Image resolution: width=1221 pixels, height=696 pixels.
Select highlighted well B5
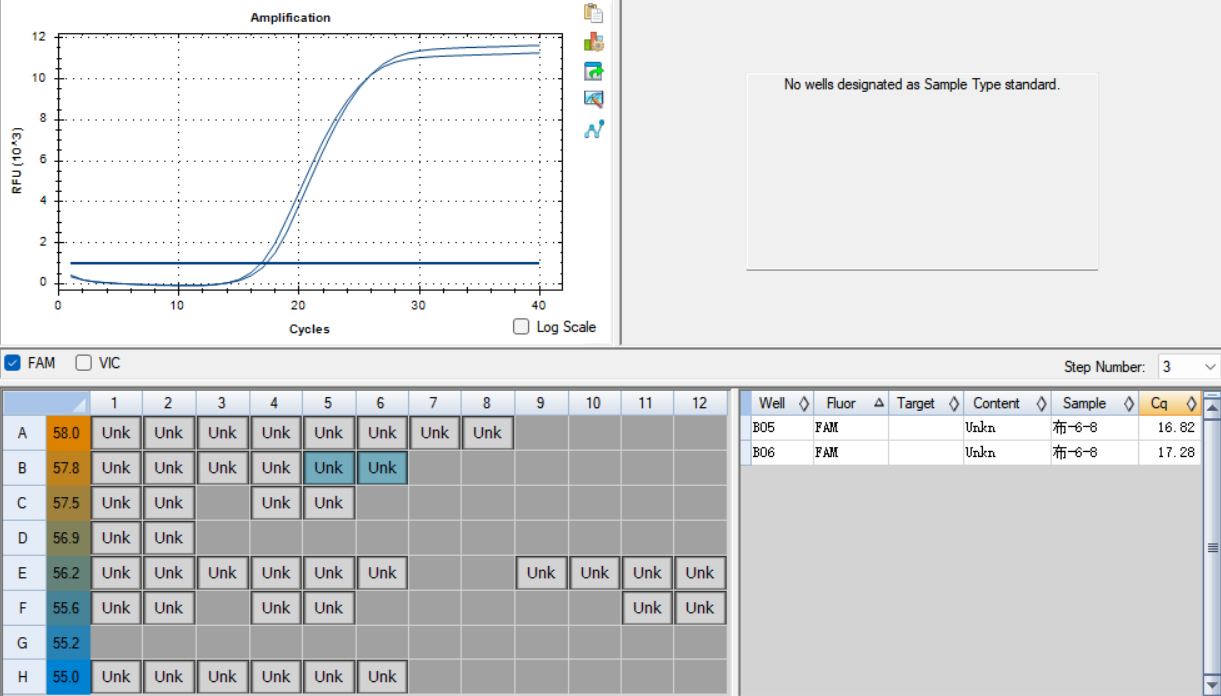(328, 468)
